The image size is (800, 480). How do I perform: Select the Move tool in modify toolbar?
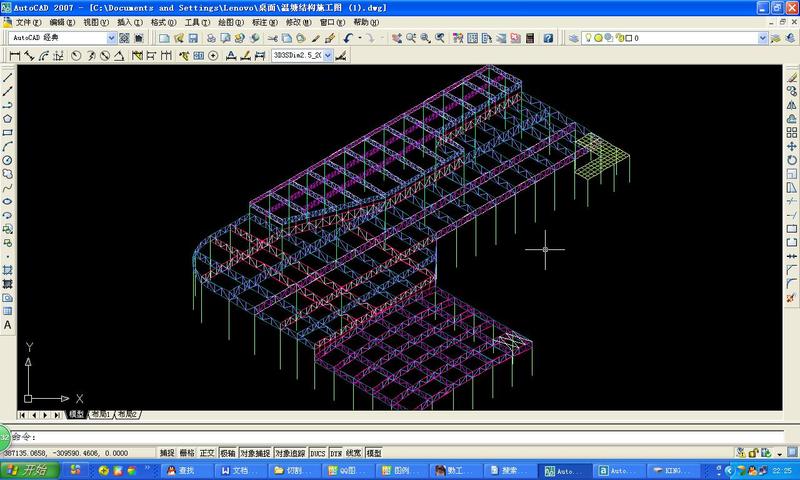[792, 146]
